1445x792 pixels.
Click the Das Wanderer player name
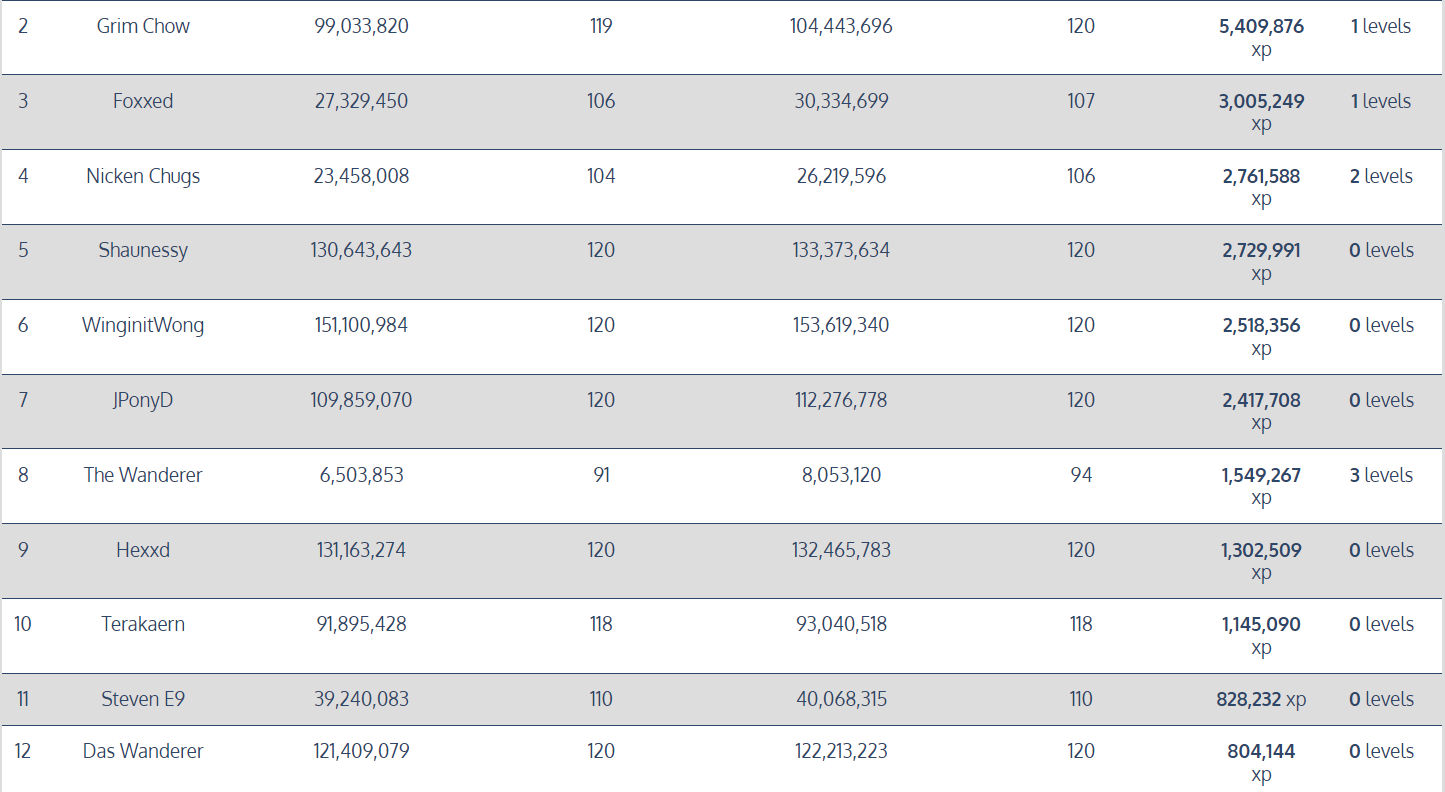tap(143, 751)
